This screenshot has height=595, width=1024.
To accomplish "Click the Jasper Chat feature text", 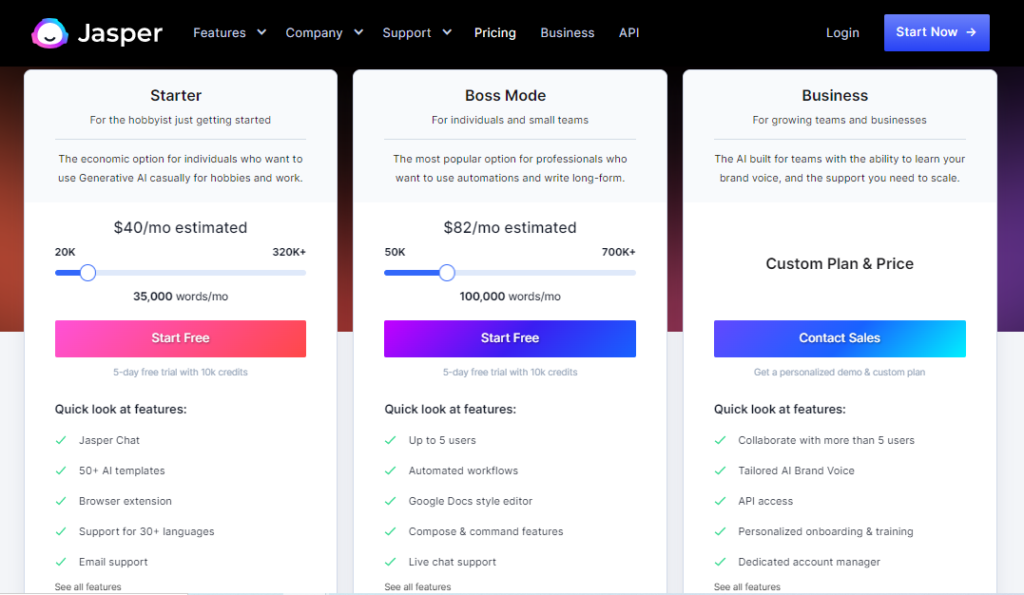I will pos(109,440).
